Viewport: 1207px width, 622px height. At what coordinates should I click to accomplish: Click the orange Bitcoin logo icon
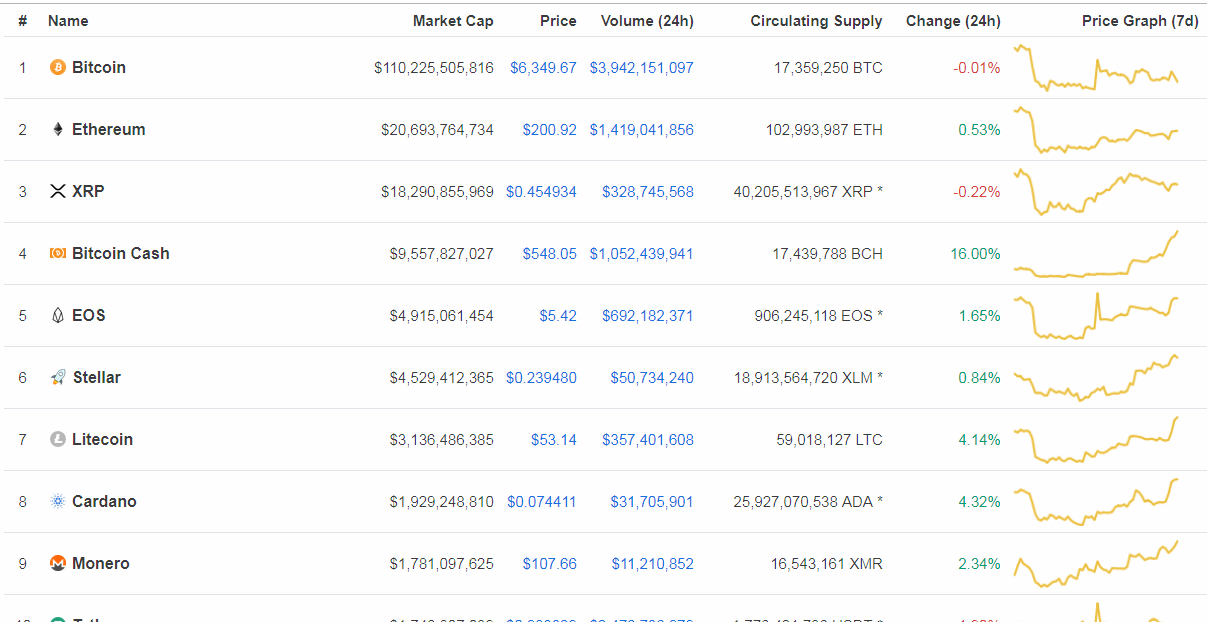(58, 68)
